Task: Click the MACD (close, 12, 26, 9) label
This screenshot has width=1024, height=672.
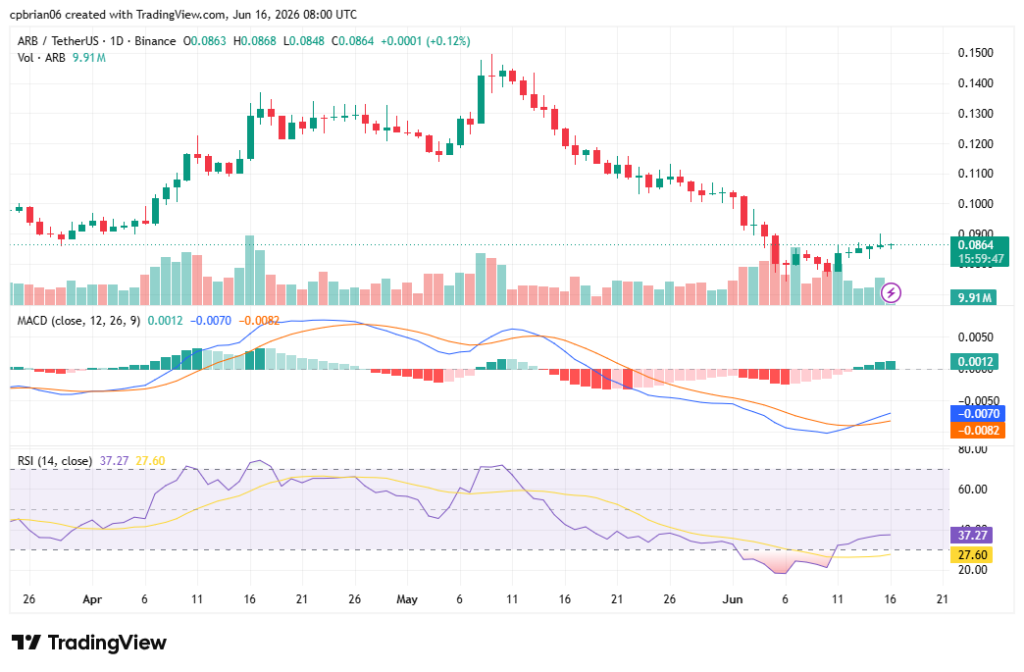Action: (x=78, y=321)
